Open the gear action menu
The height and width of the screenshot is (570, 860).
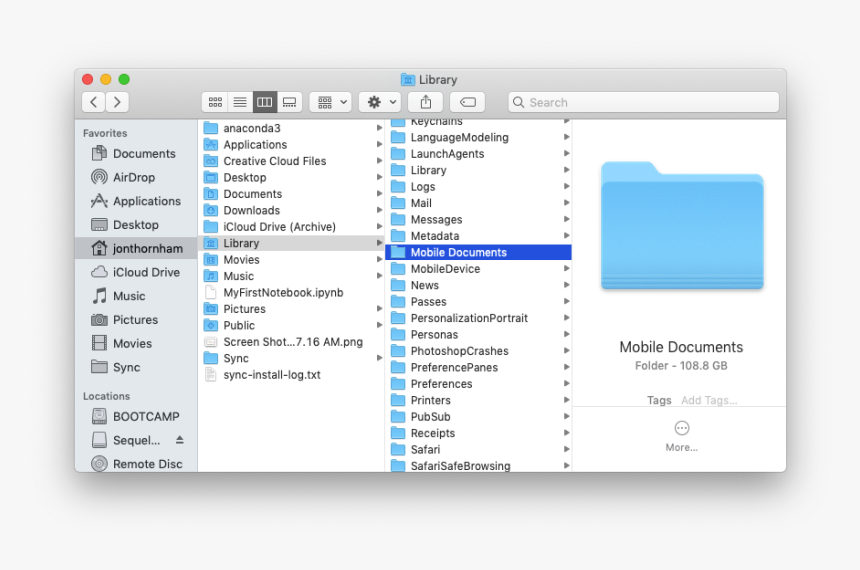click(380, 102)
